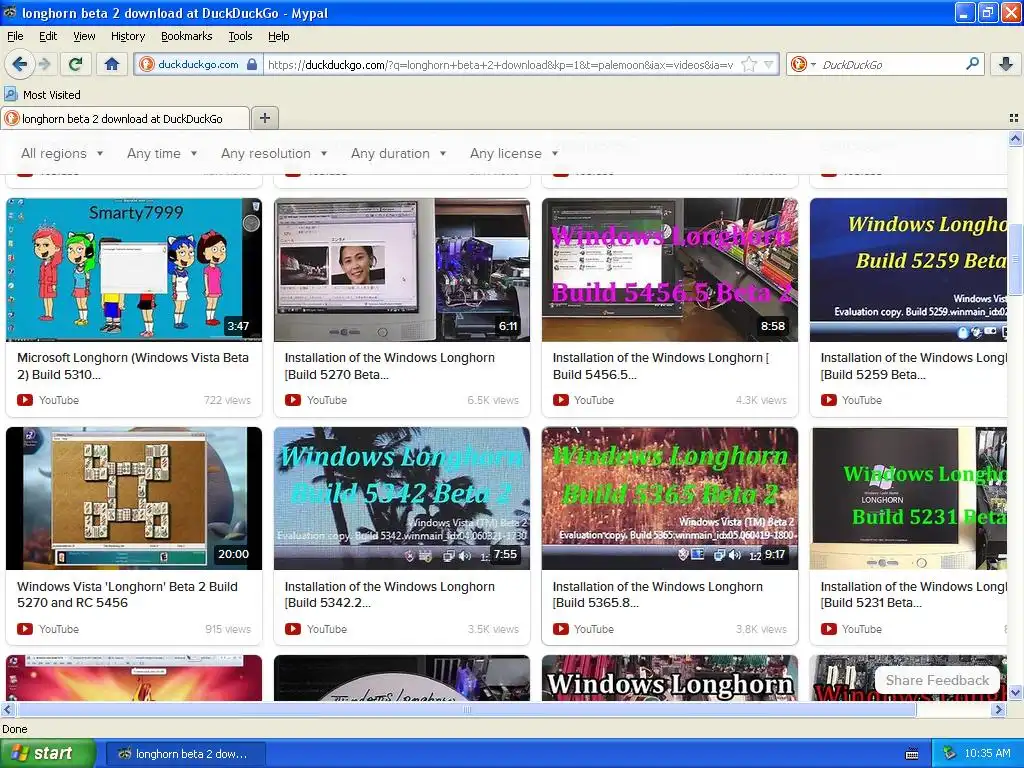Open the File menu
This screenshot has height=768, width=1024.
(x=15, y=36)
